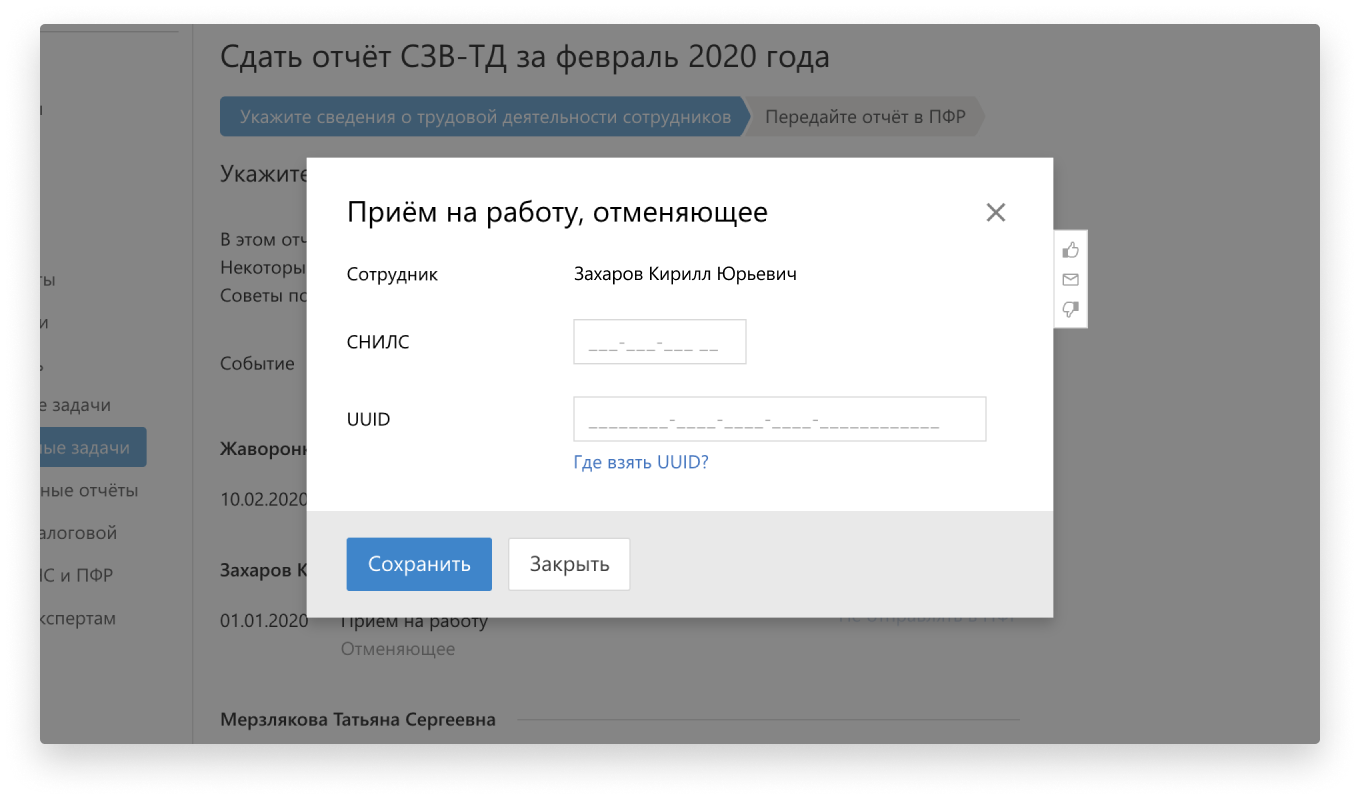
Task: Click the Отменяющее label under Приём на работу
Action: point(398,650)
